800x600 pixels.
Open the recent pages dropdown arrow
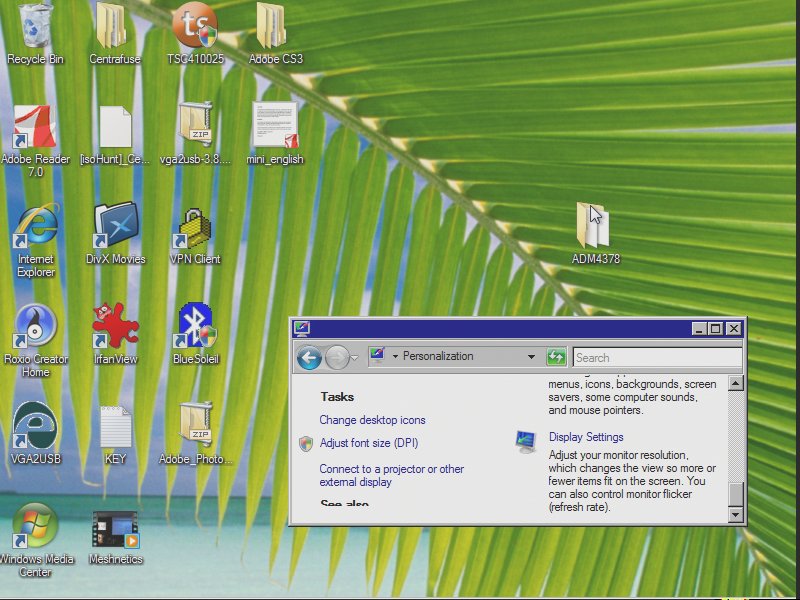pos(355,357)
